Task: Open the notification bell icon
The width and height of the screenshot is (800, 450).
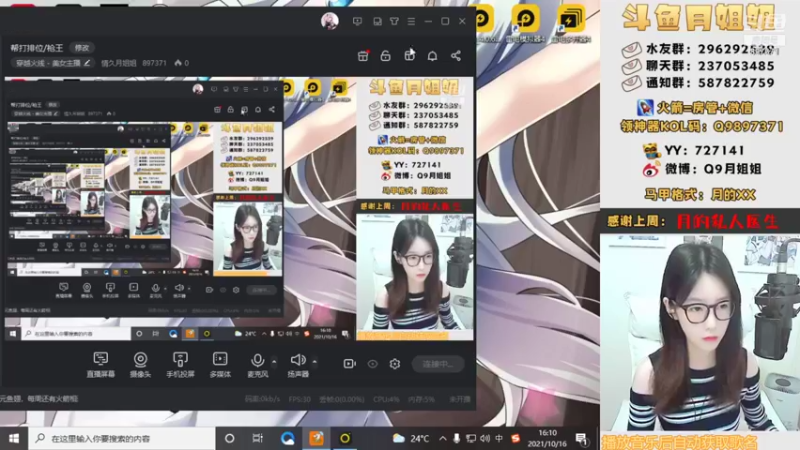Action: (x=432, y=56)
